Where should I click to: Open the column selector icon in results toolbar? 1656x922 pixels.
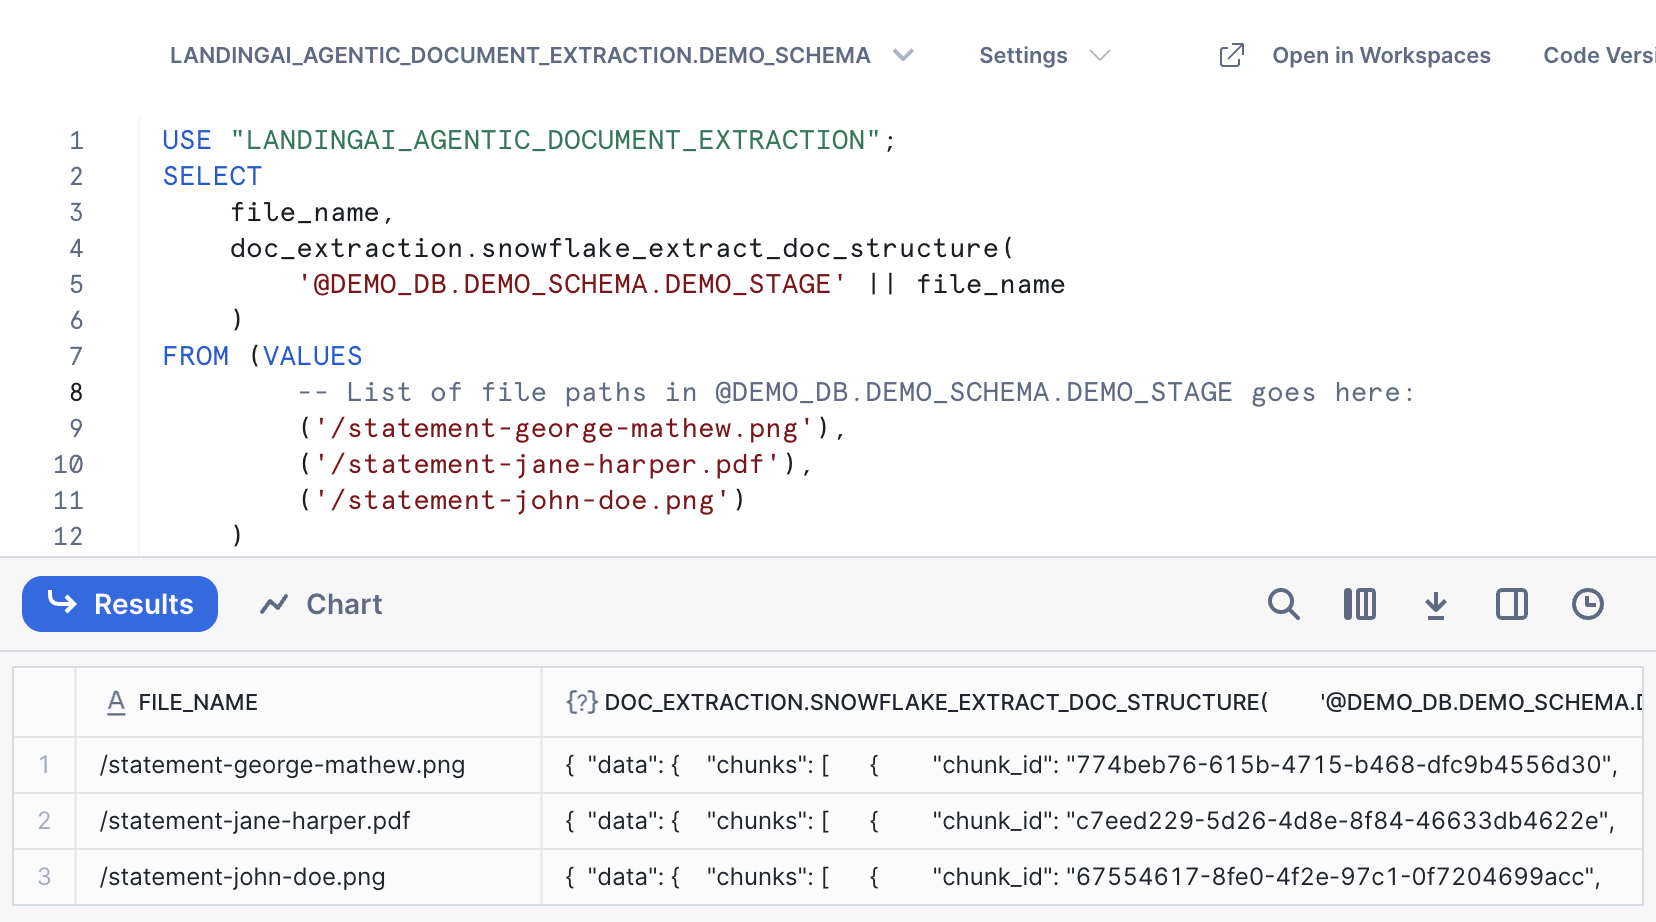(1360, 604)
